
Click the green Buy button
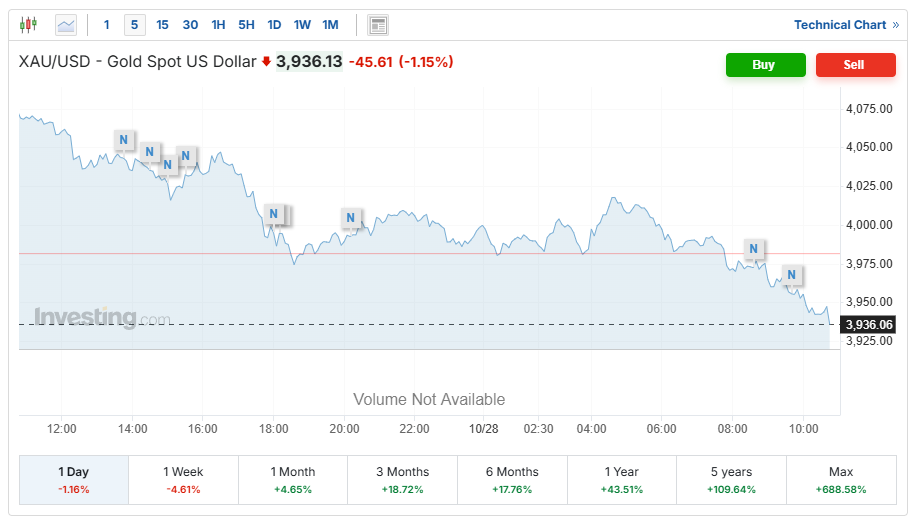coord(765,64)
